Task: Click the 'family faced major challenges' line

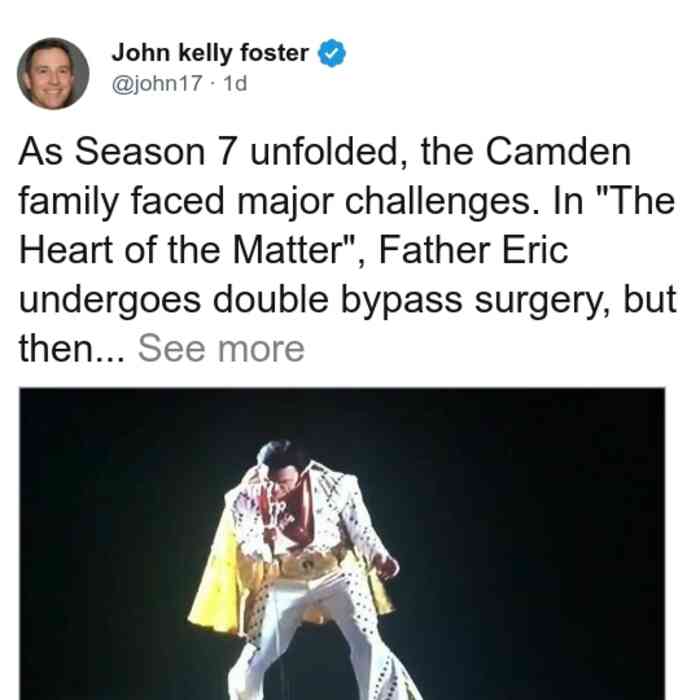Action: pyautogui.click(x=279, y=202)
